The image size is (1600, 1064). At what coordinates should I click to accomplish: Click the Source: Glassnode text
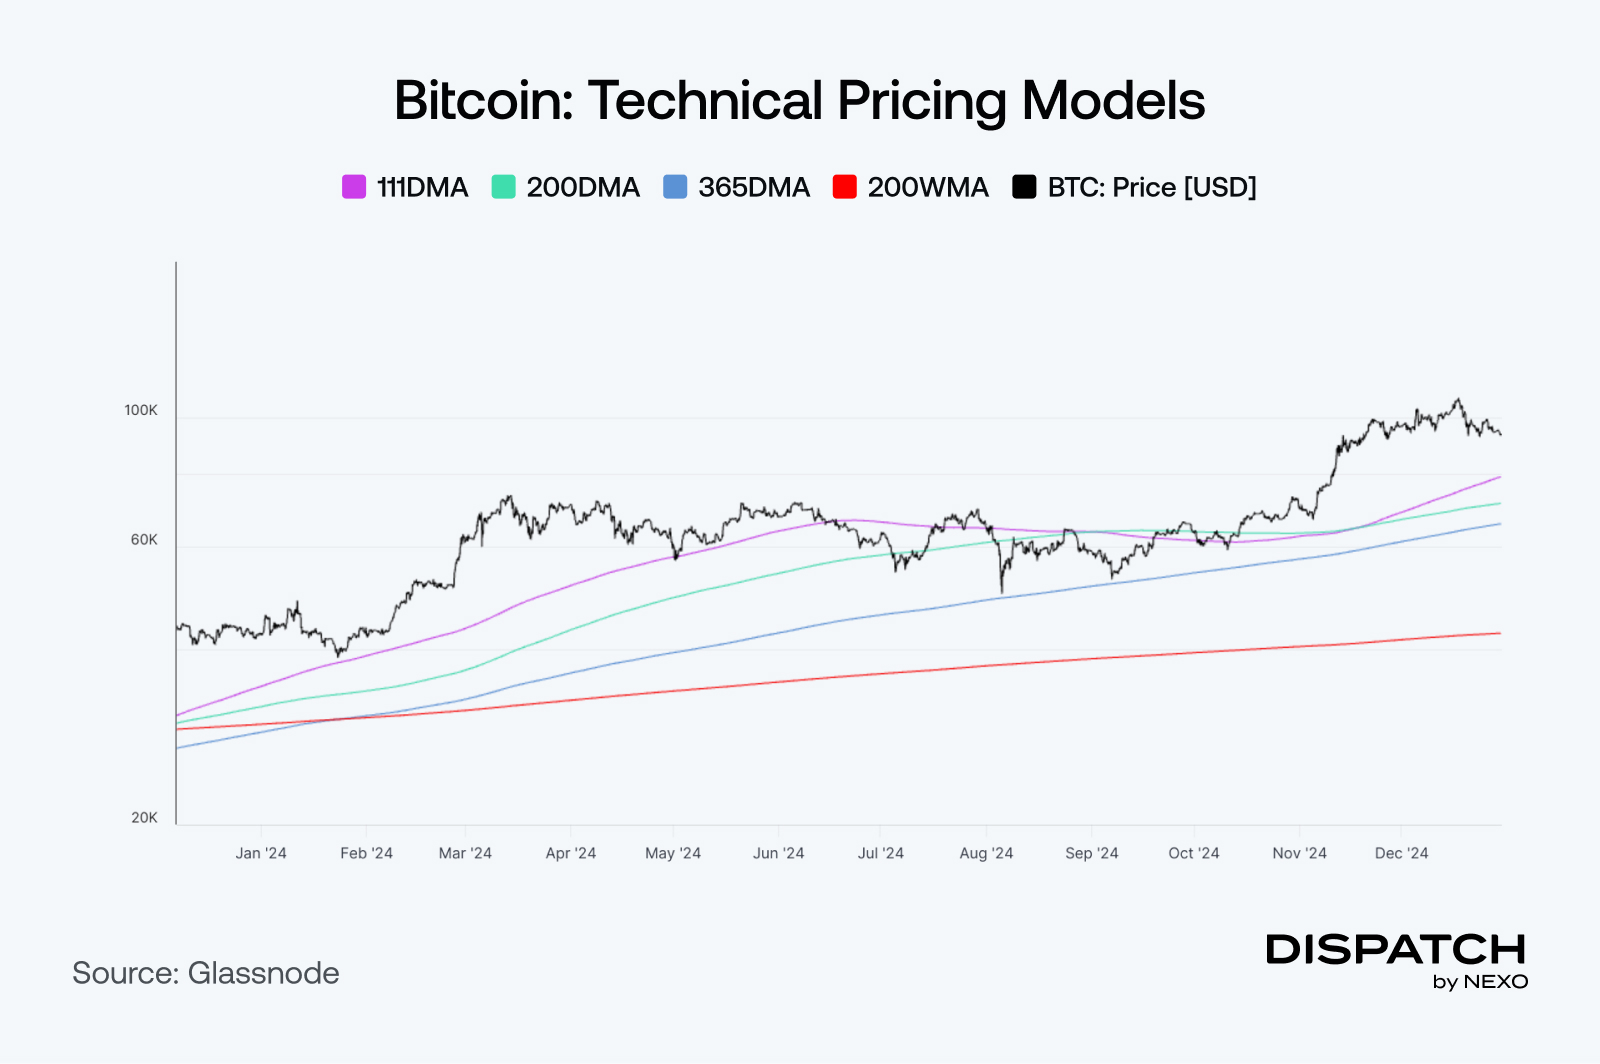[206, 973]
